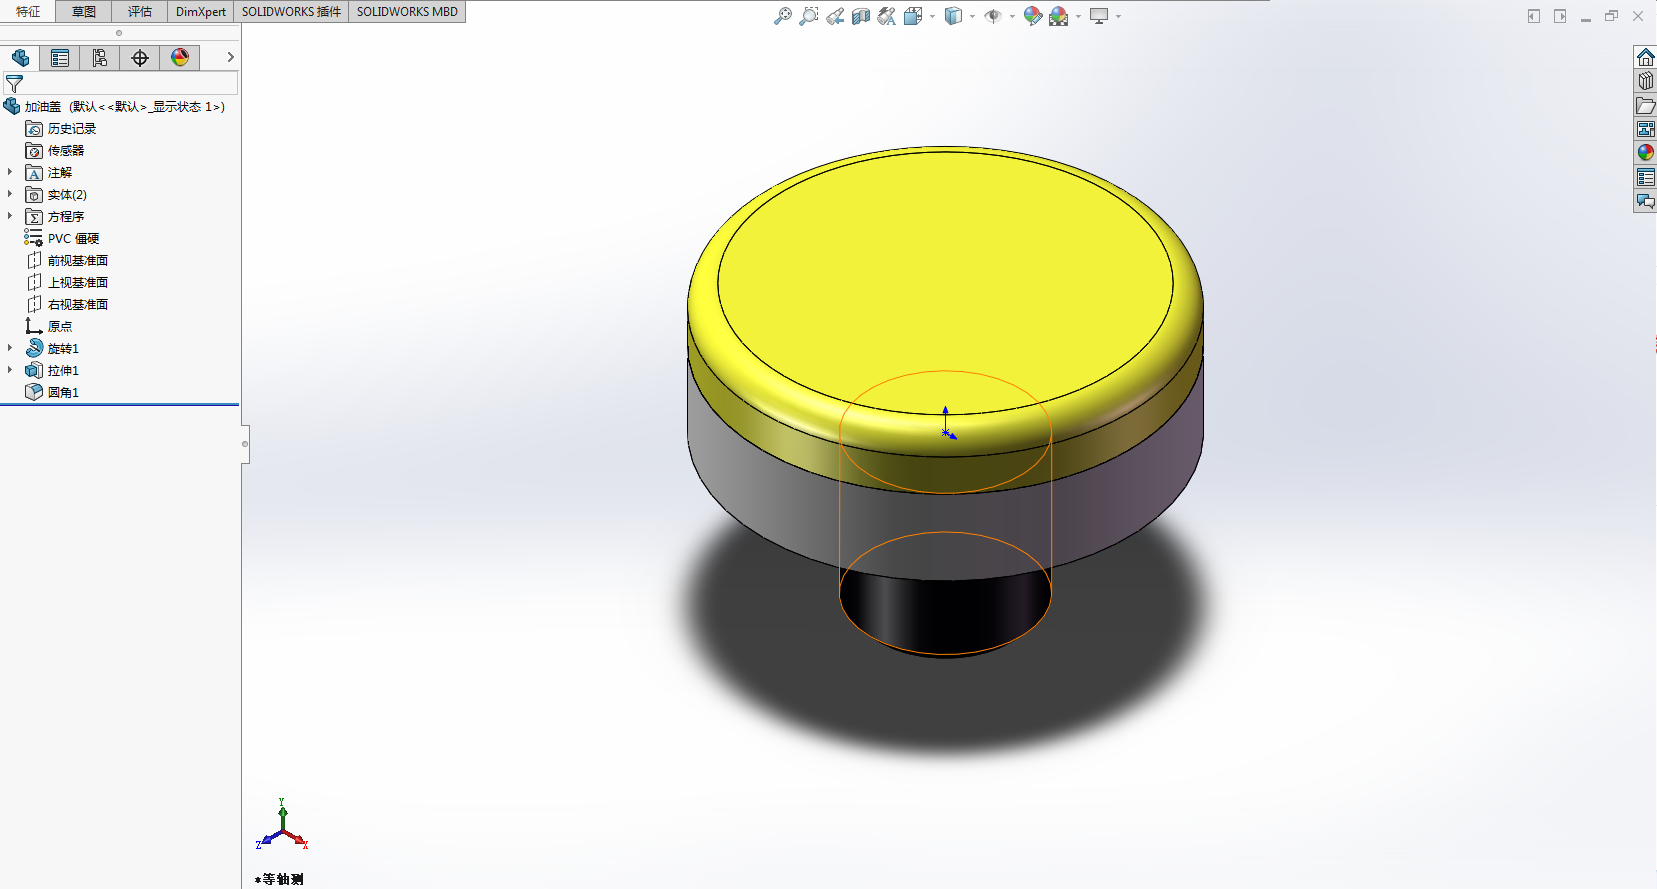The height and width of the screenshot is (889, 1657).
Task: Open SOLIDWORKS Resources home task pane
Action: click(x=1646, y=57)
